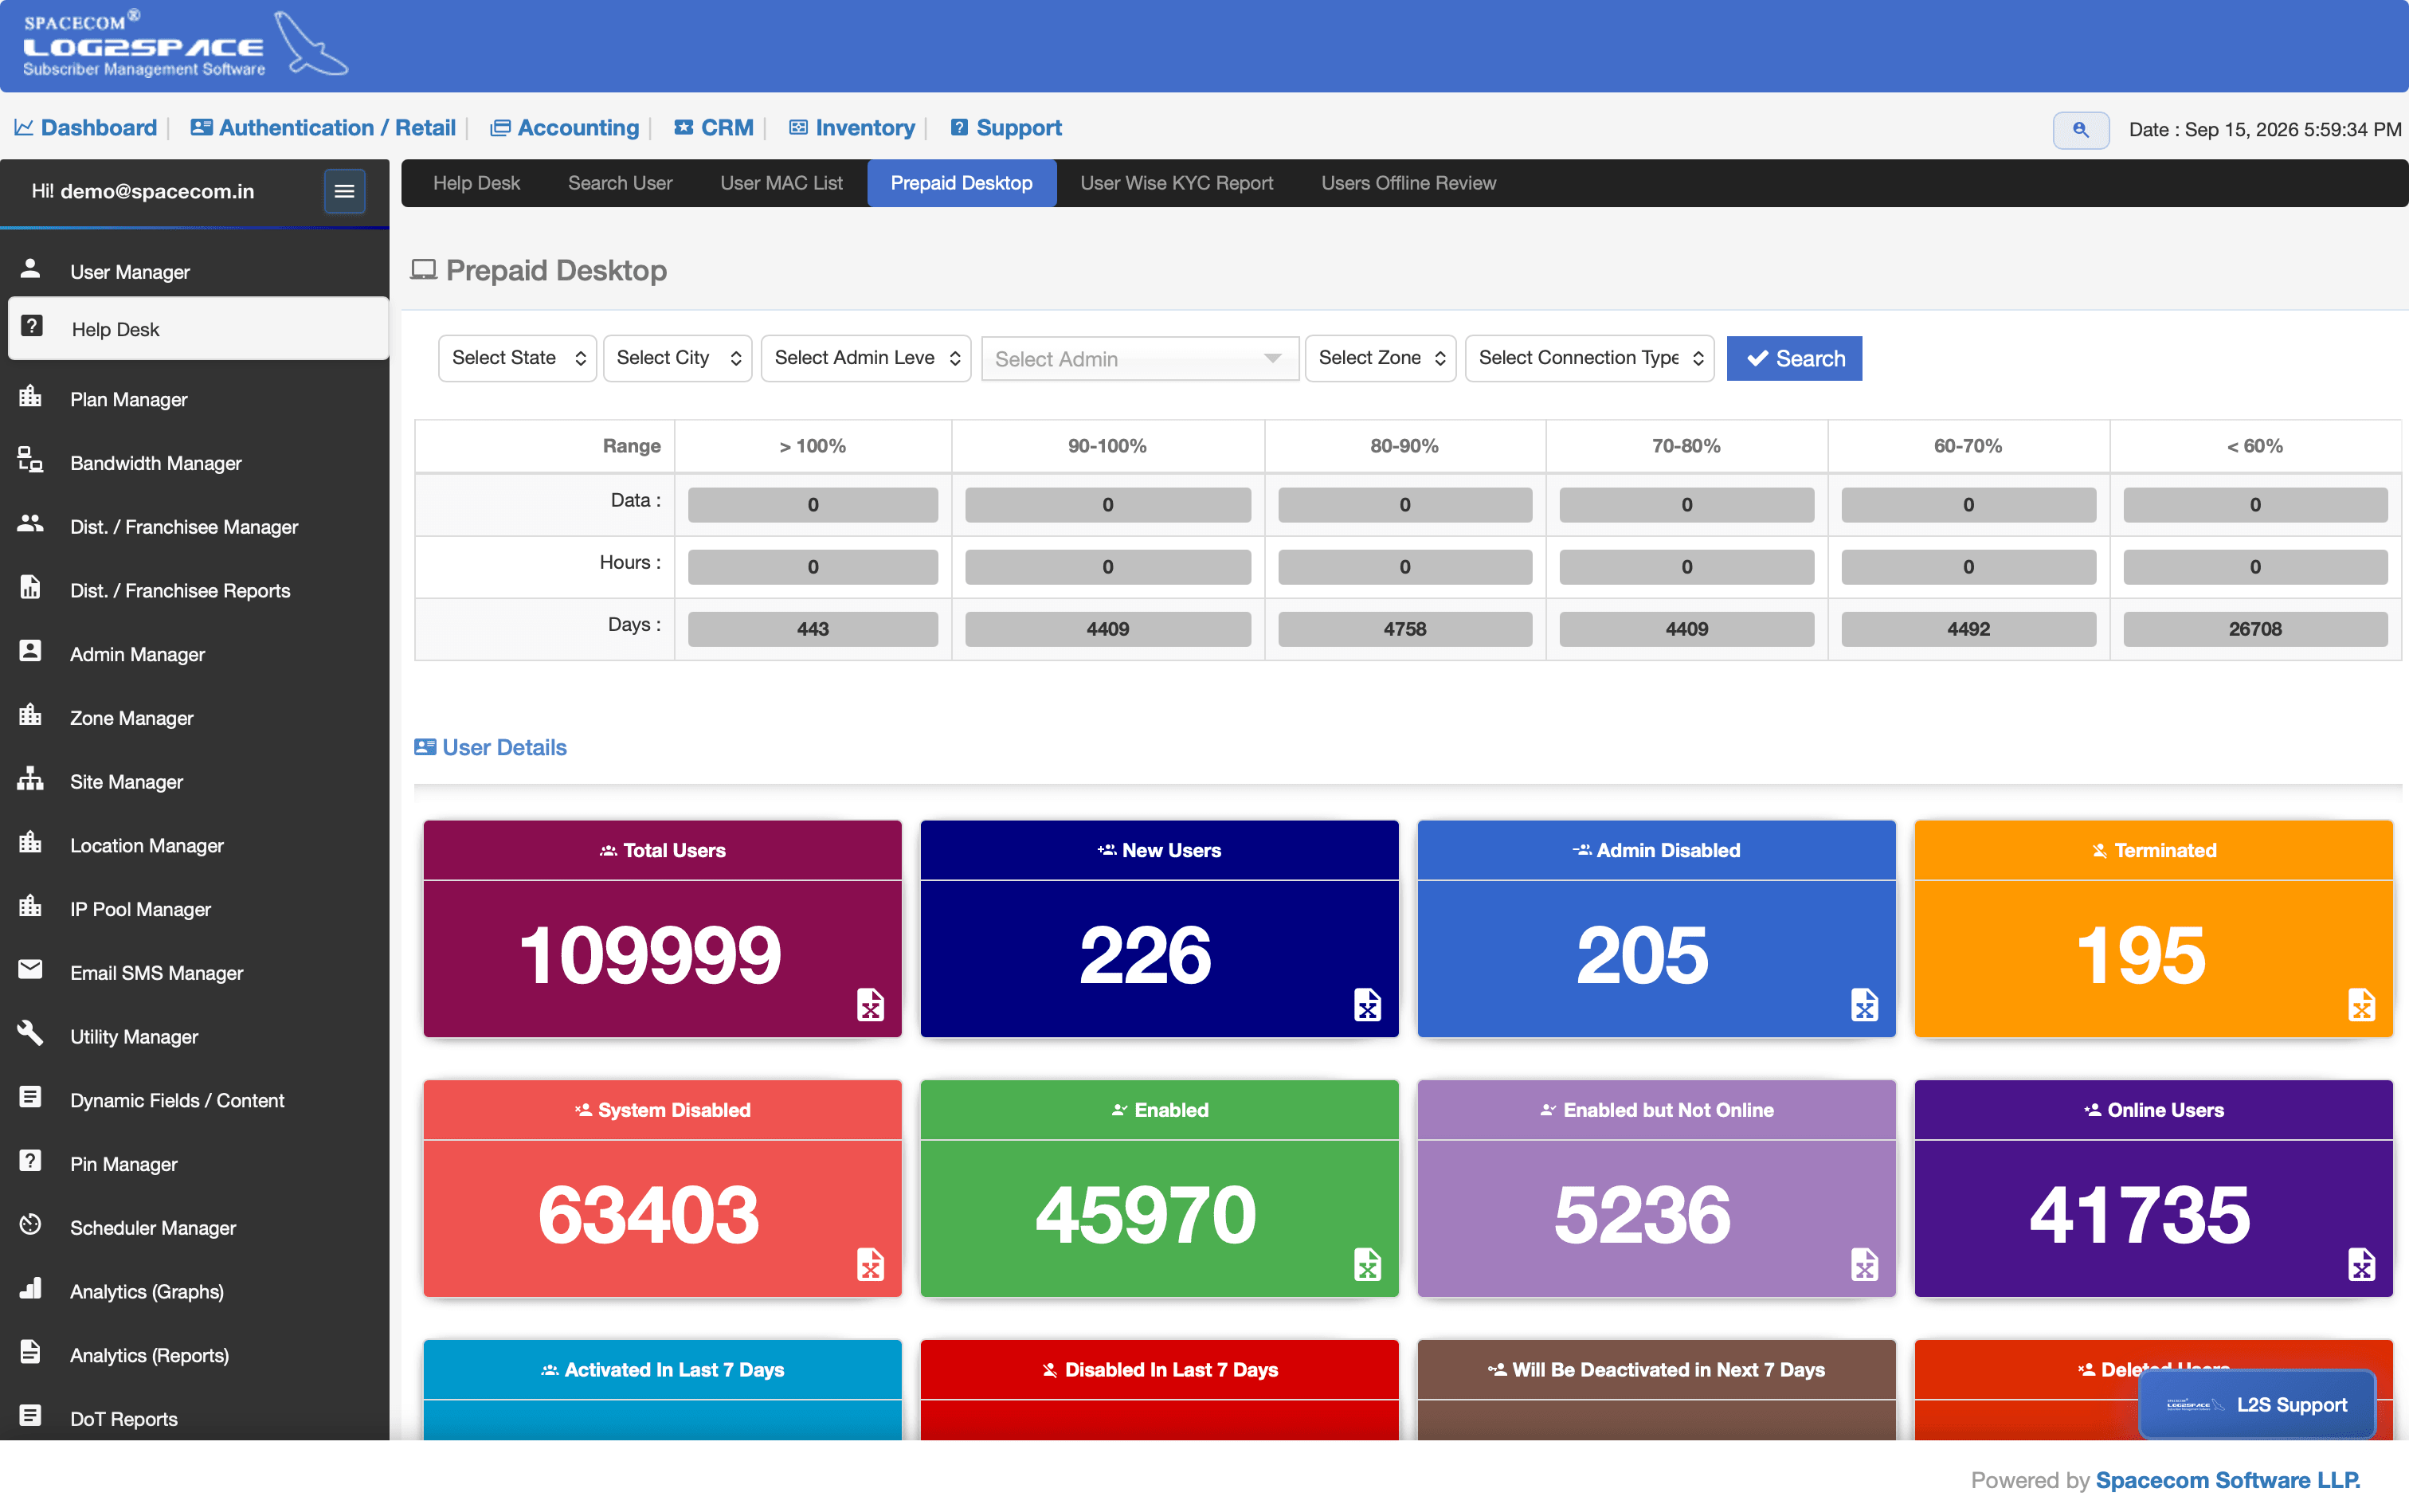Click the Search button
The image size is (2409, 1512).
1794,358
